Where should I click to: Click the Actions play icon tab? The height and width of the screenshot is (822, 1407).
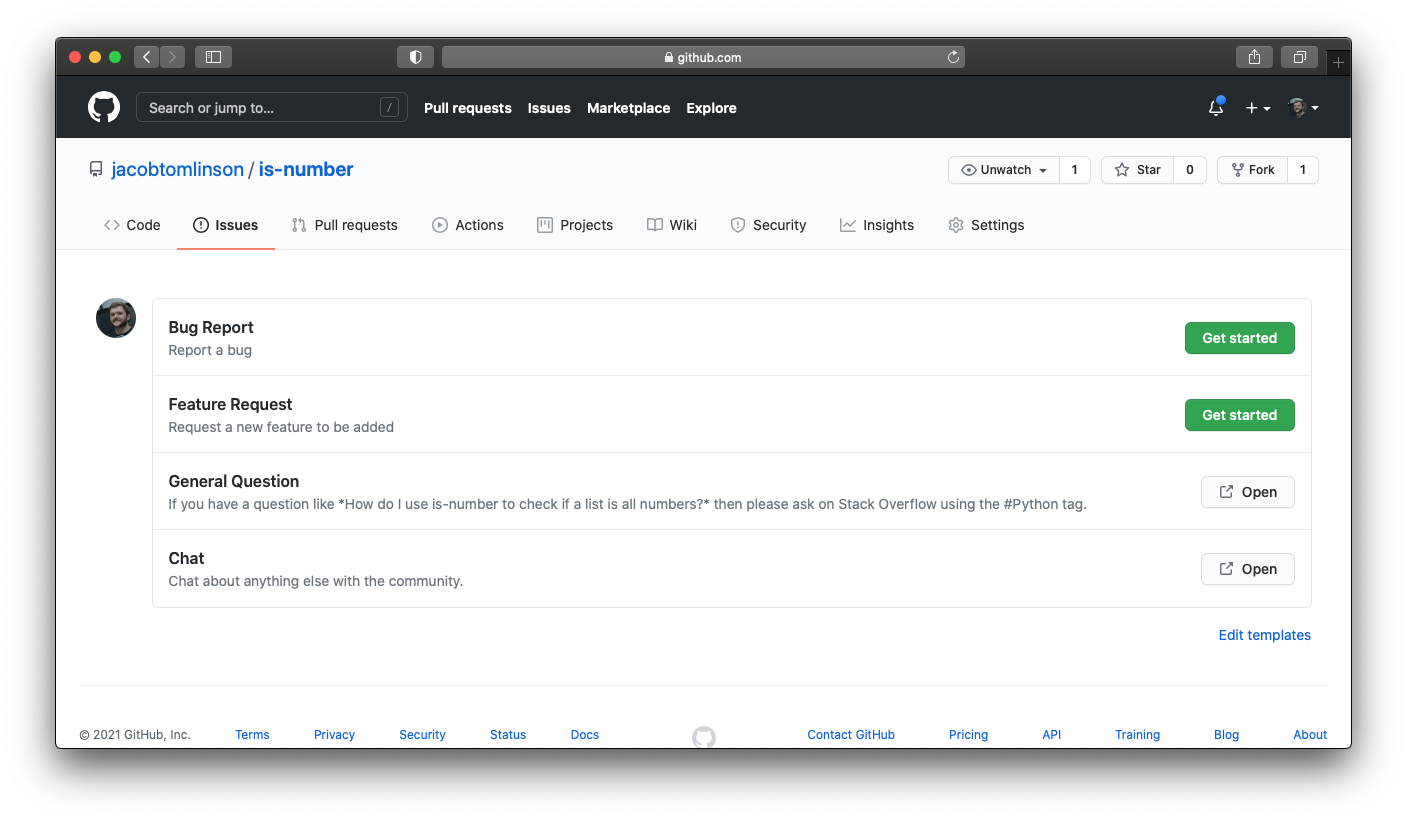pos(439,225)
